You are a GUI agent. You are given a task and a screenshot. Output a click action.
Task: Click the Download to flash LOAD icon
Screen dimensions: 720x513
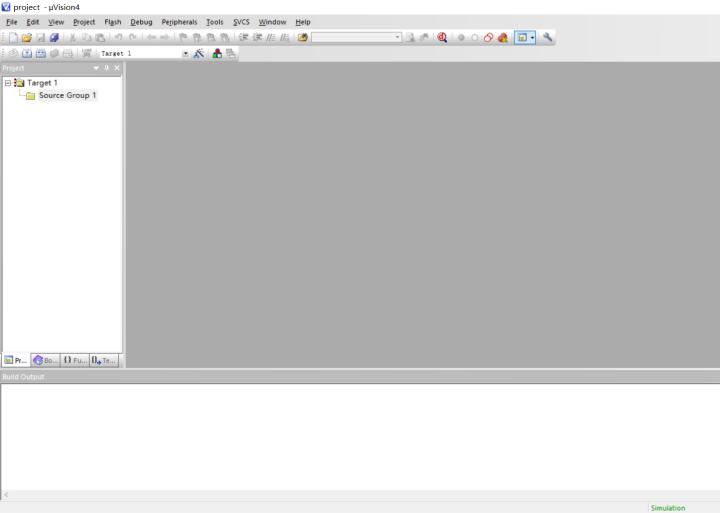point(86,53)
